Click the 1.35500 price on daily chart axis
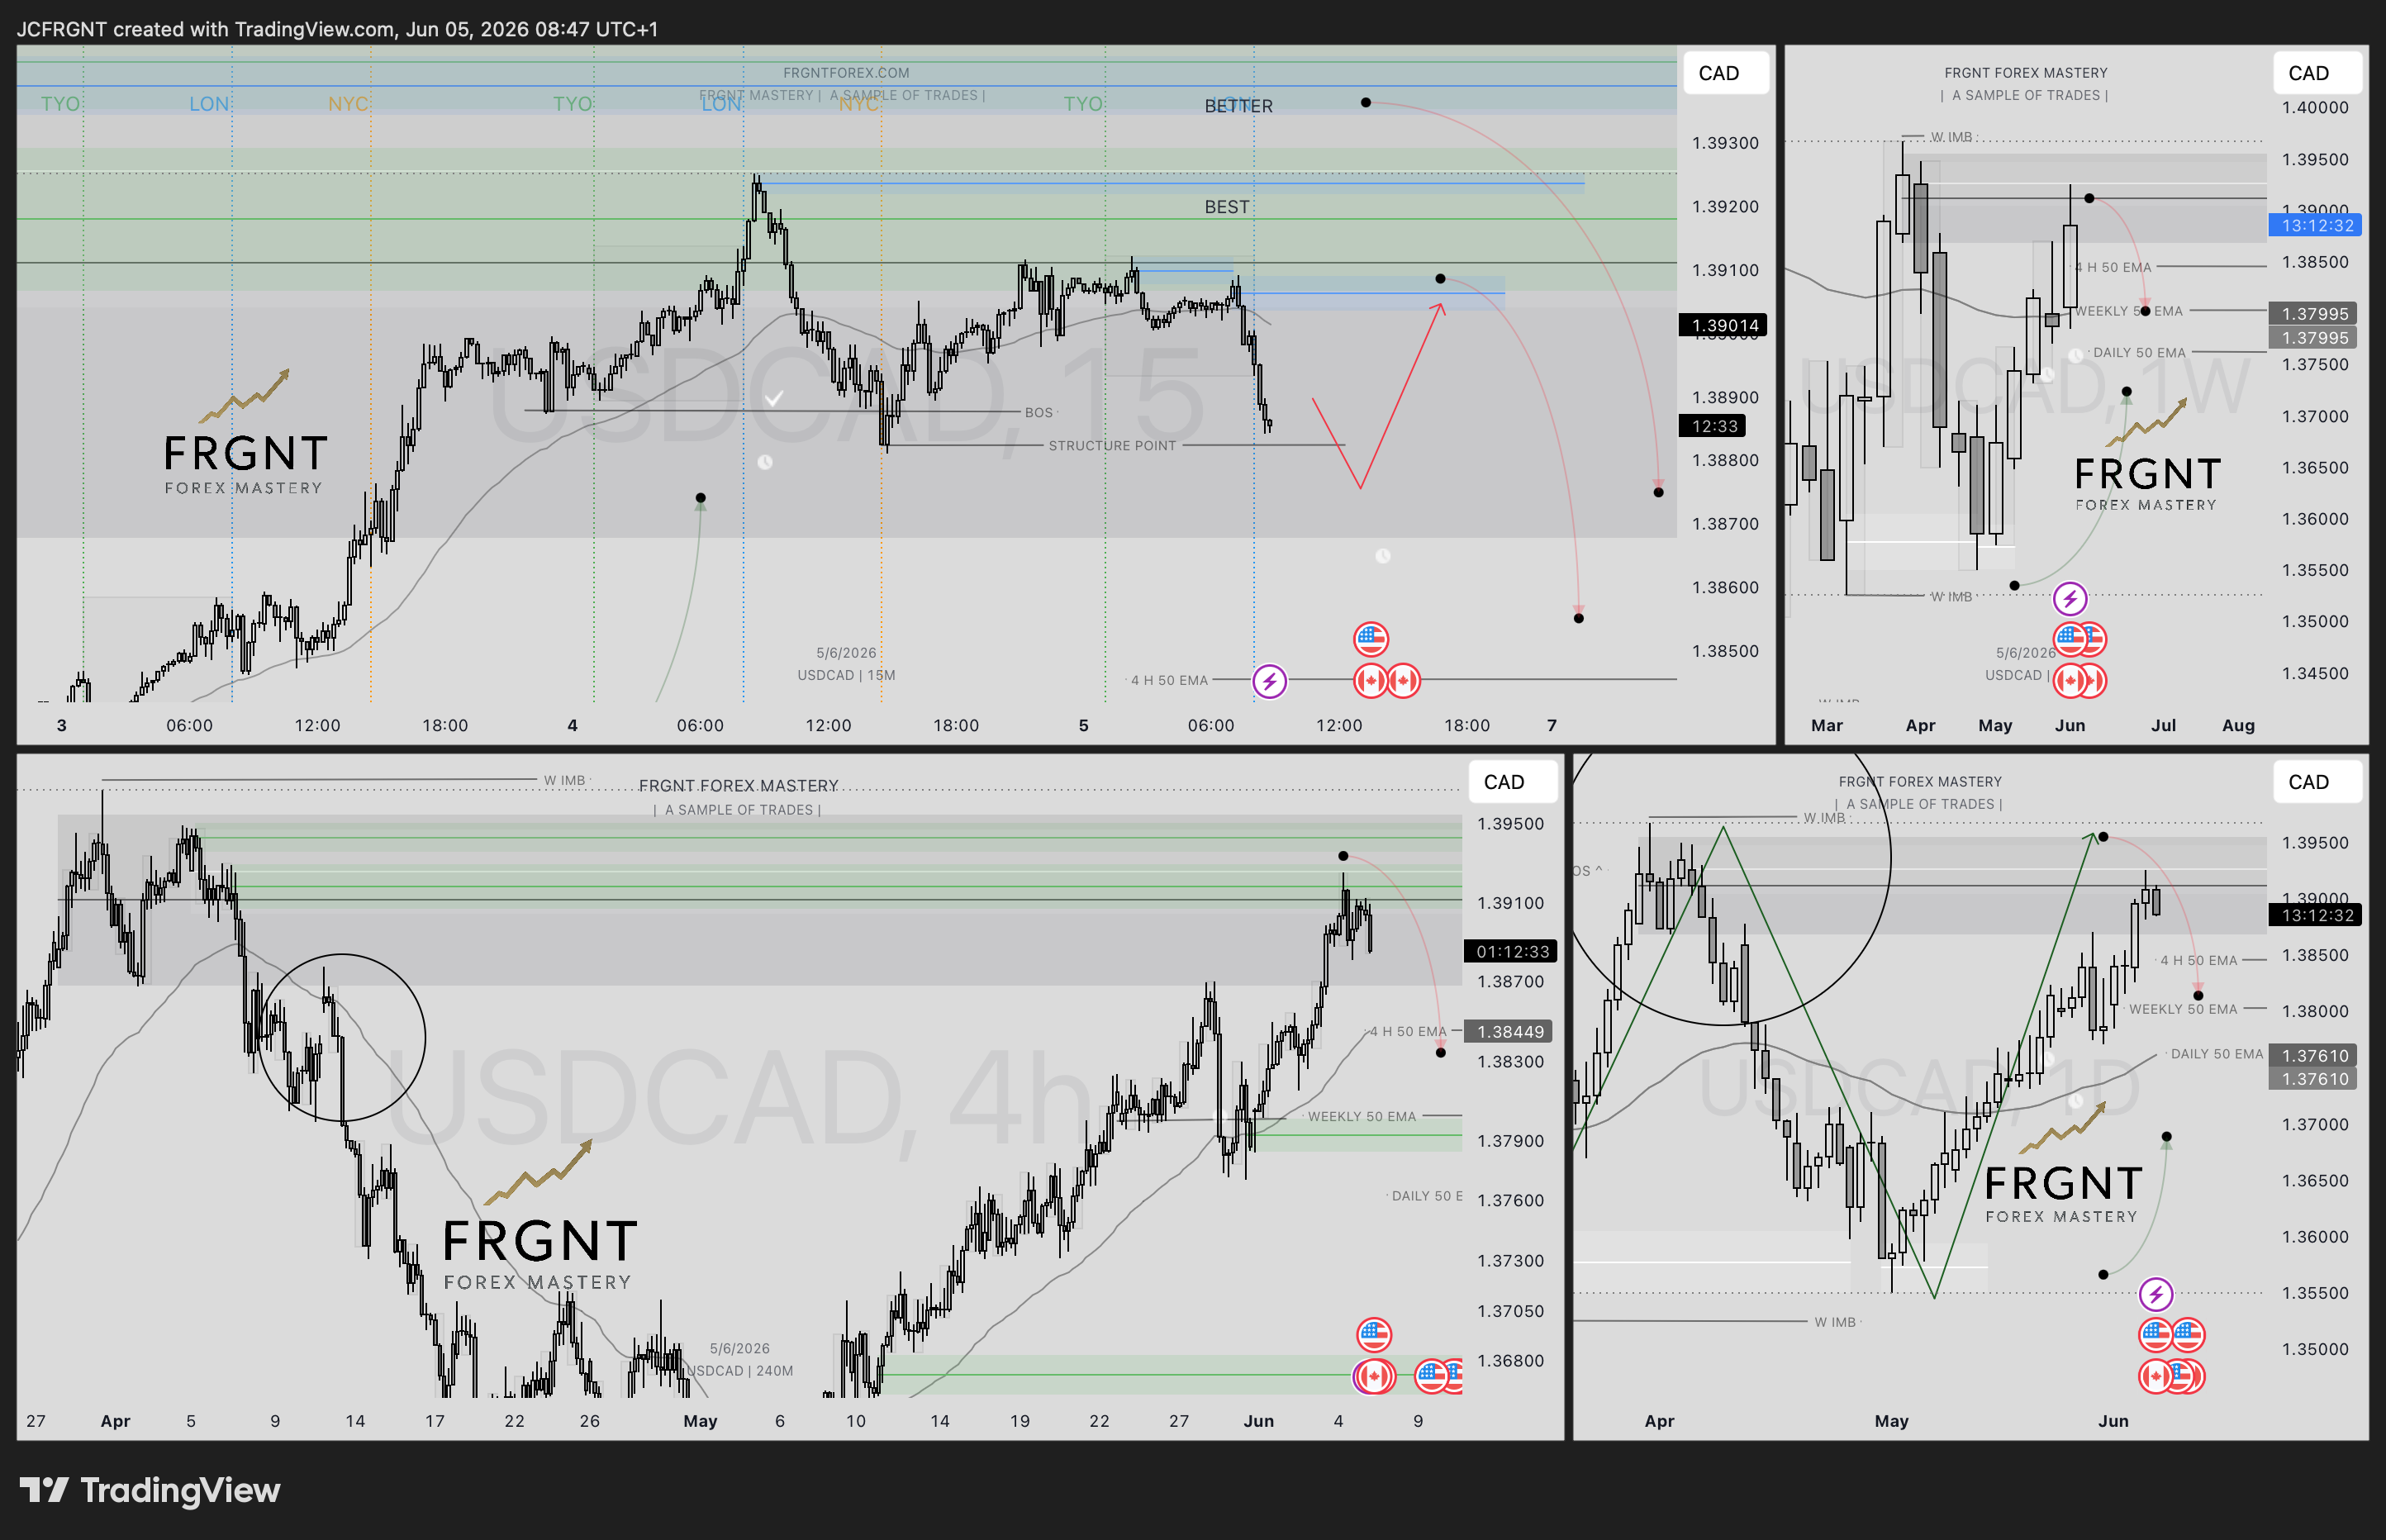Screen dimensions: 2386x1540 pos(2315,1293)
